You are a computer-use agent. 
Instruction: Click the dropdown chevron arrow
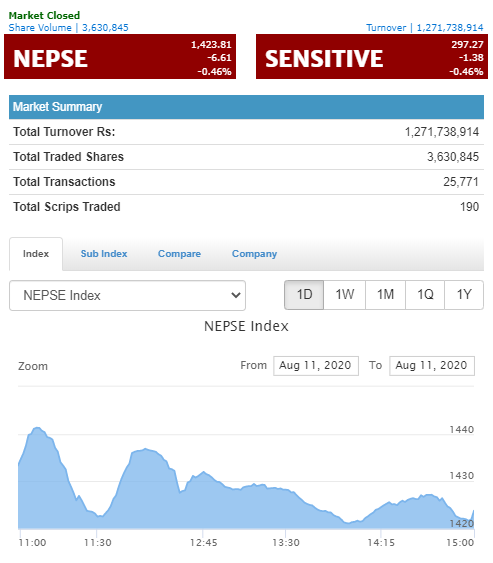coord(236,295)
